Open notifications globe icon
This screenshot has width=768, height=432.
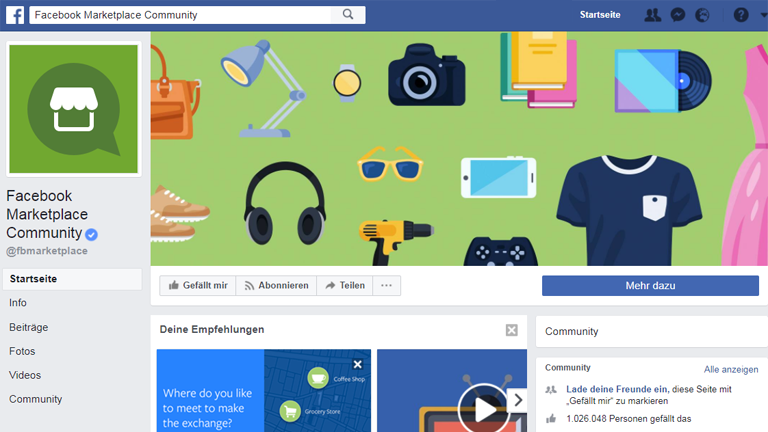pos(702,15)
